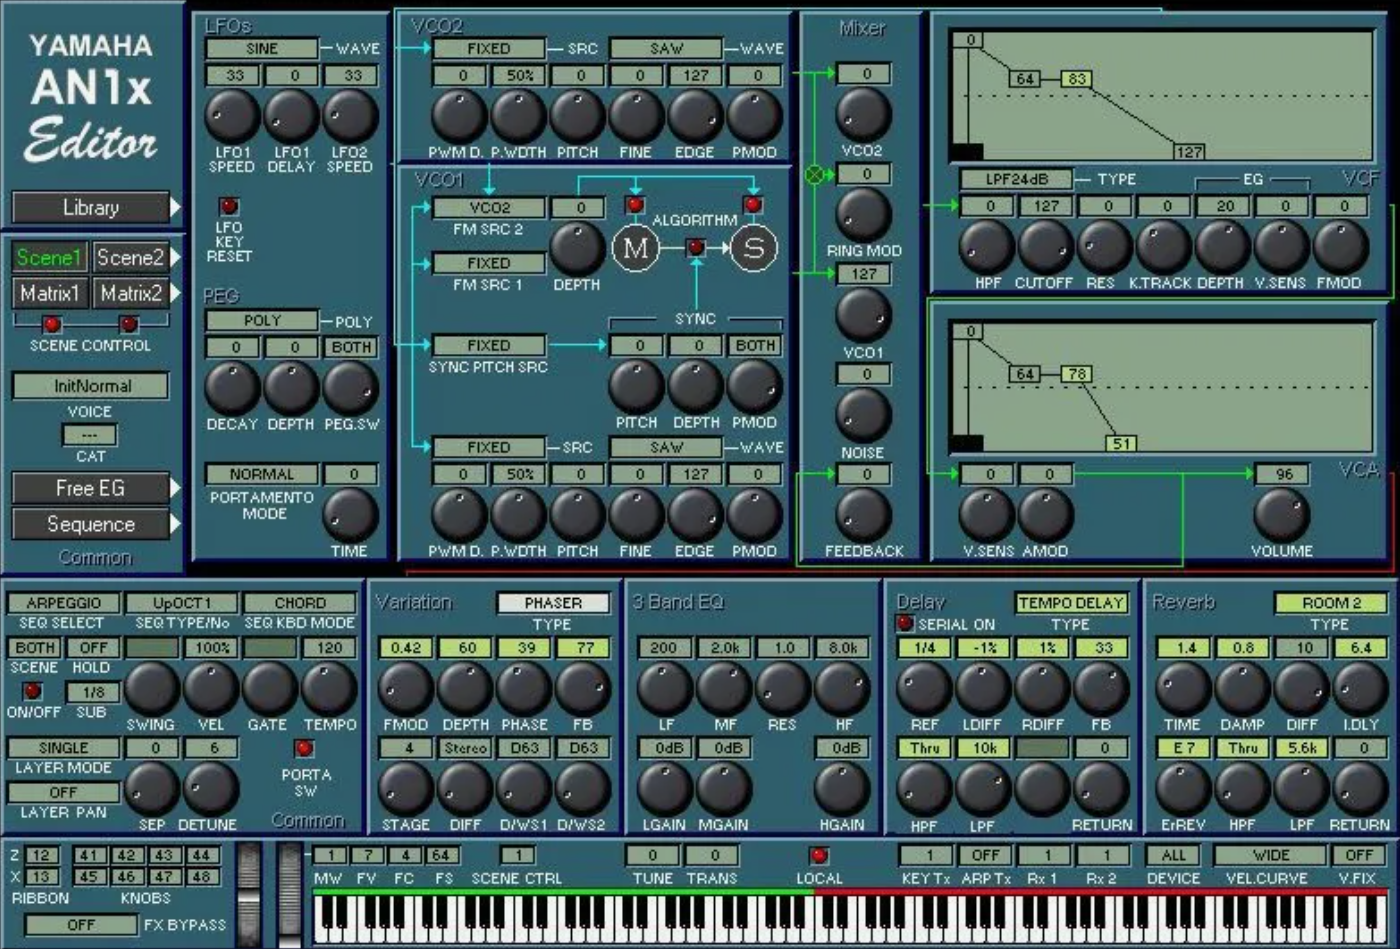Screen dimensions: 1400x949
Task: Click the Mixer NOISE knob
Action: tap(863, 415)
